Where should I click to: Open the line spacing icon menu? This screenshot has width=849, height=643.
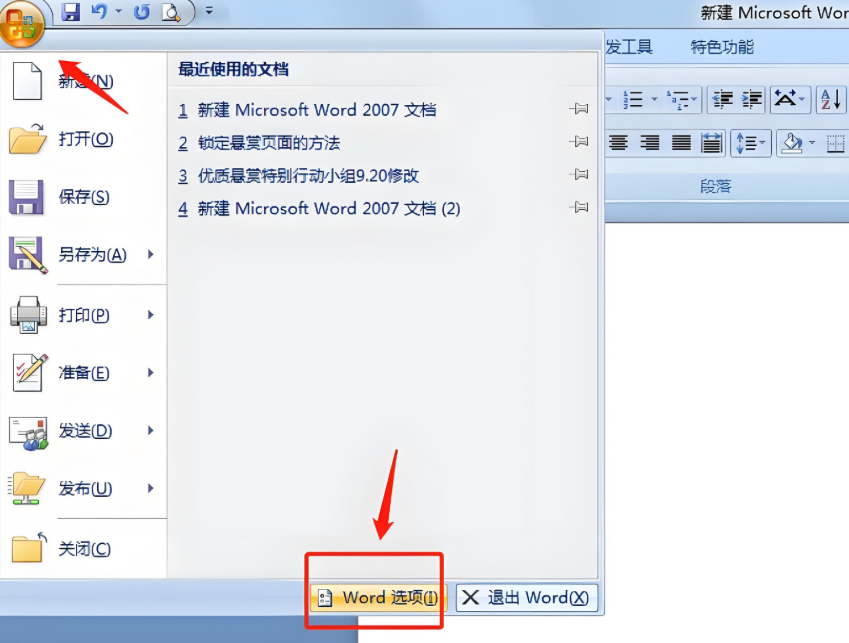pyautogui.click(x=752, y=142)
